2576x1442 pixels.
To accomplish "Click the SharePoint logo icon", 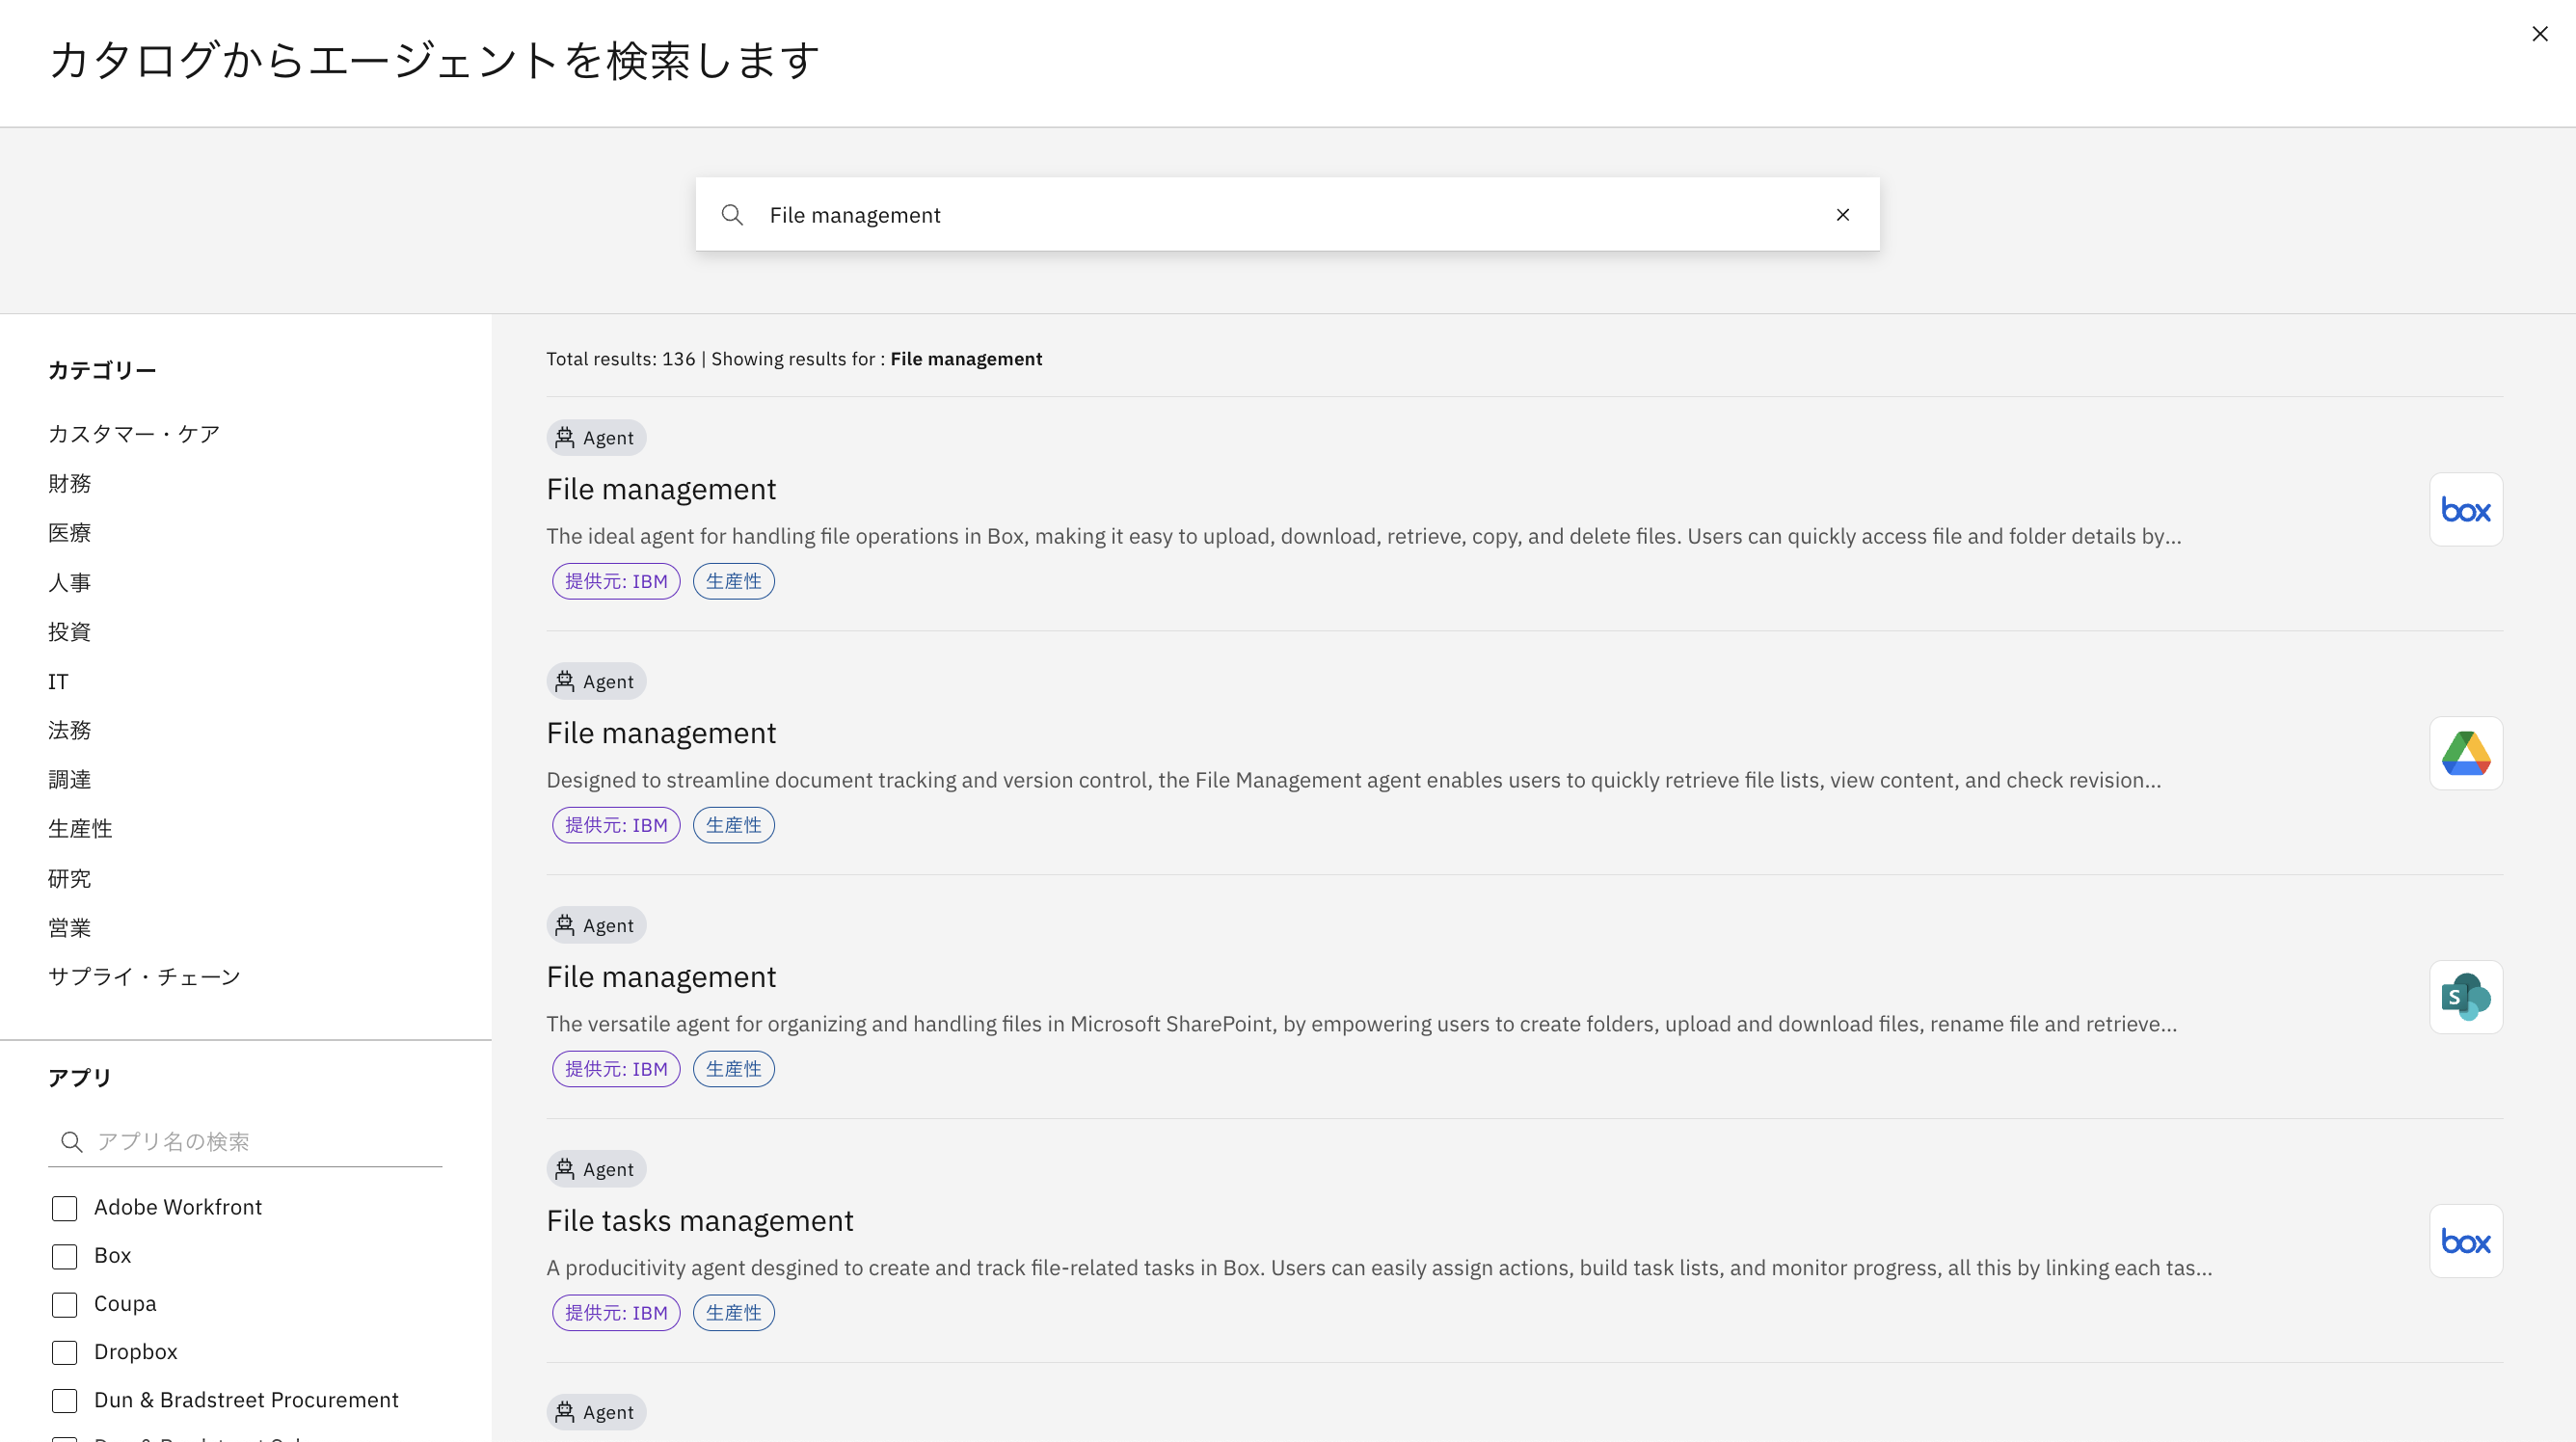I will click(x=2465, y=997).
